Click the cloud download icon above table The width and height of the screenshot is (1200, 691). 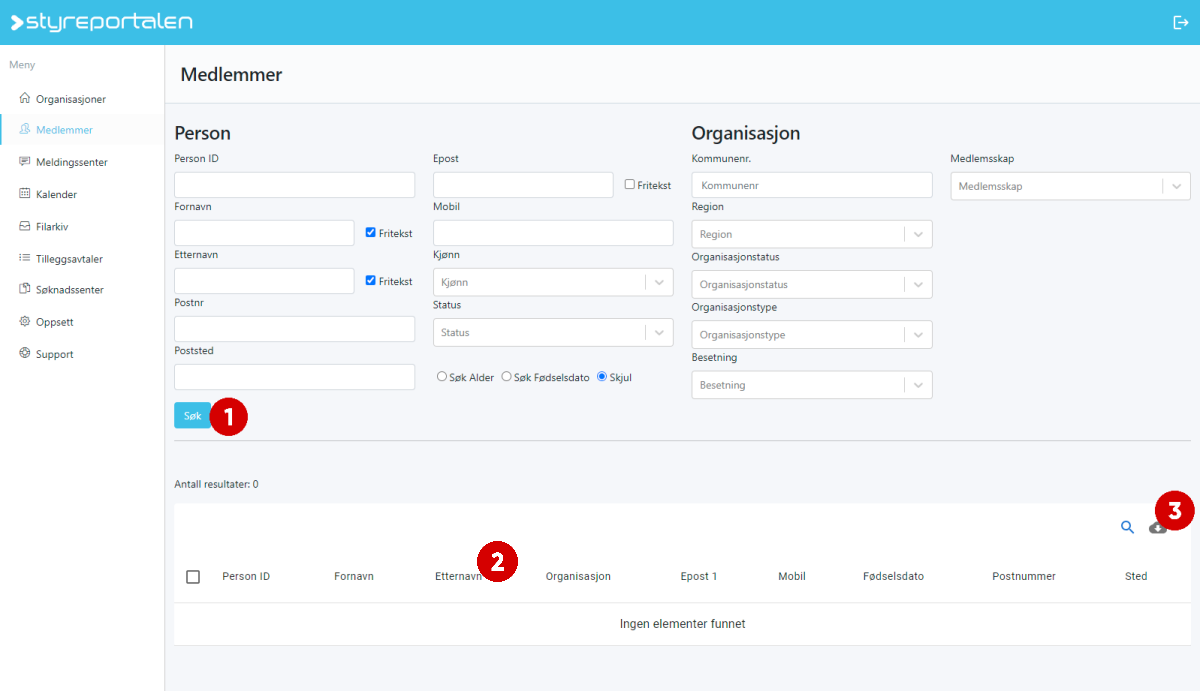tap(1157, 528)
